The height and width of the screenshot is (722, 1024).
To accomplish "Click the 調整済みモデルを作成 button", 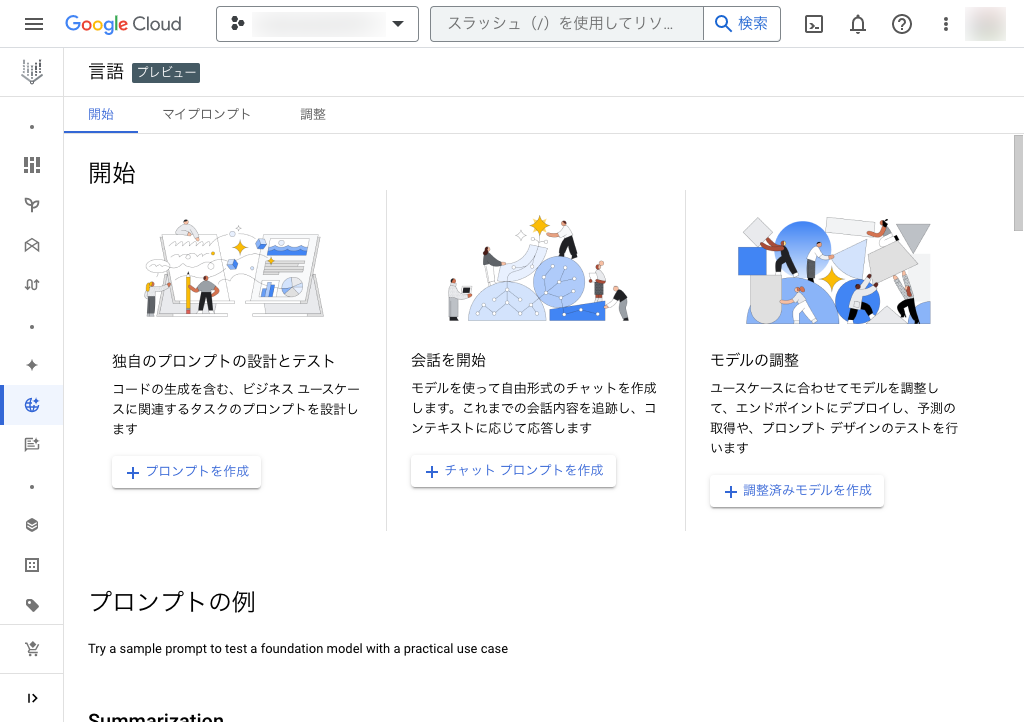I will point(797,491).
